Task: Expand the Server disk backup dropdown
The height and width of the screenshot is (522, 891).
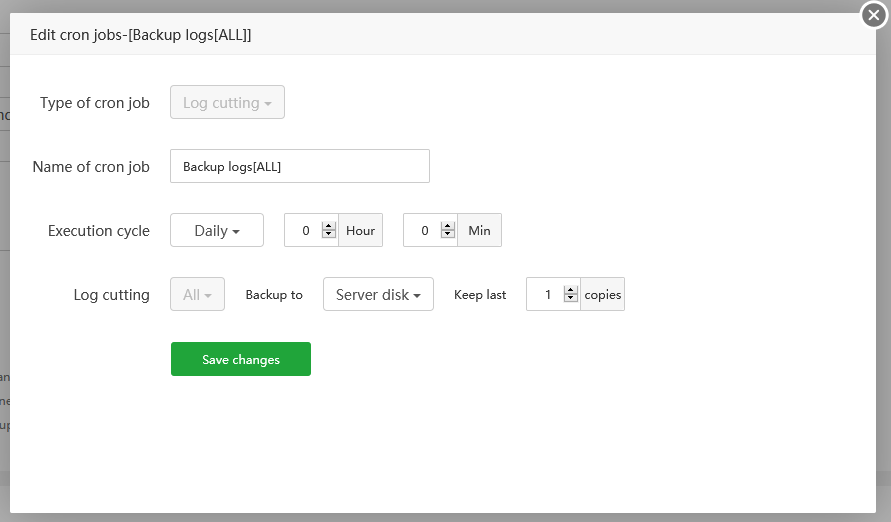Action: click(x=378, y=295)
